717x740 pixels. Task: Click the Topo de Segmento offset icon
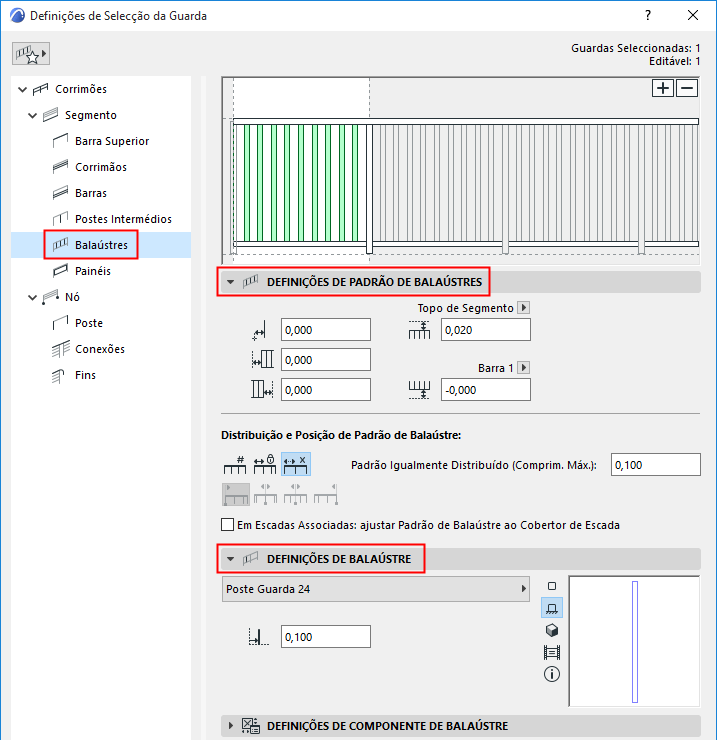tap(419, 330)
